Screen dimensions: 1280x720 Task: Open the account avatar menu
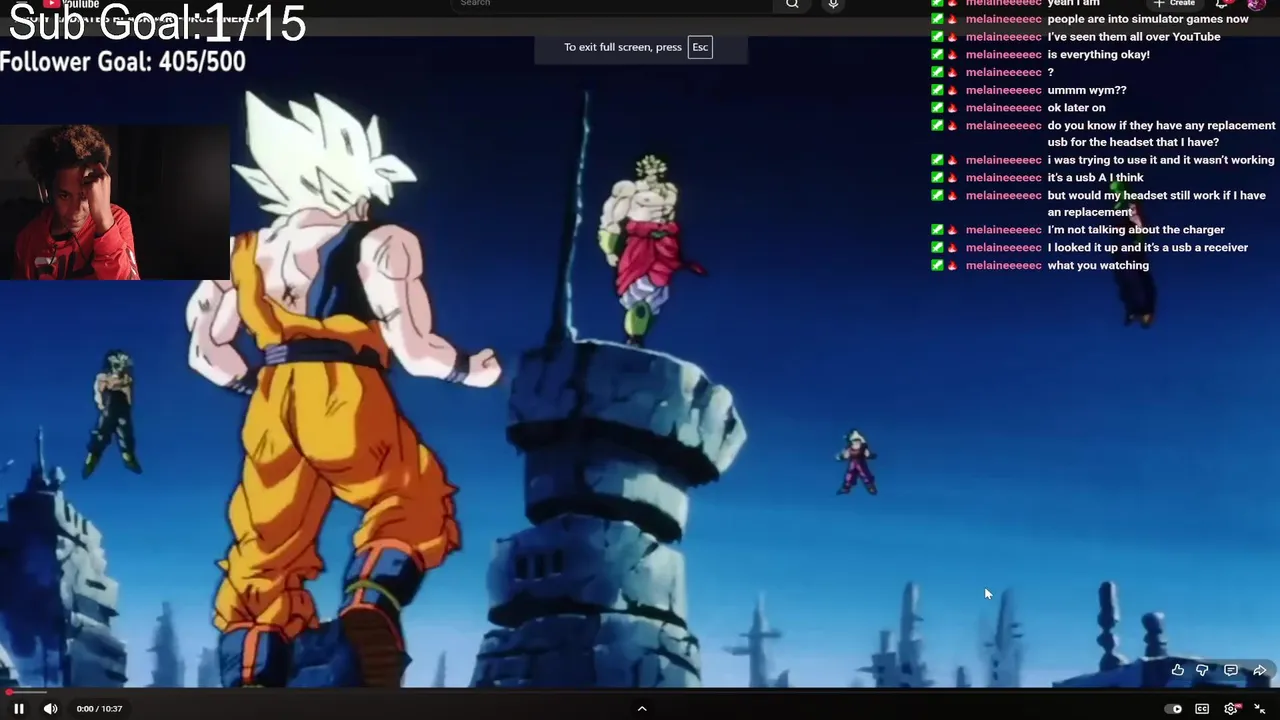[1257, 4]
